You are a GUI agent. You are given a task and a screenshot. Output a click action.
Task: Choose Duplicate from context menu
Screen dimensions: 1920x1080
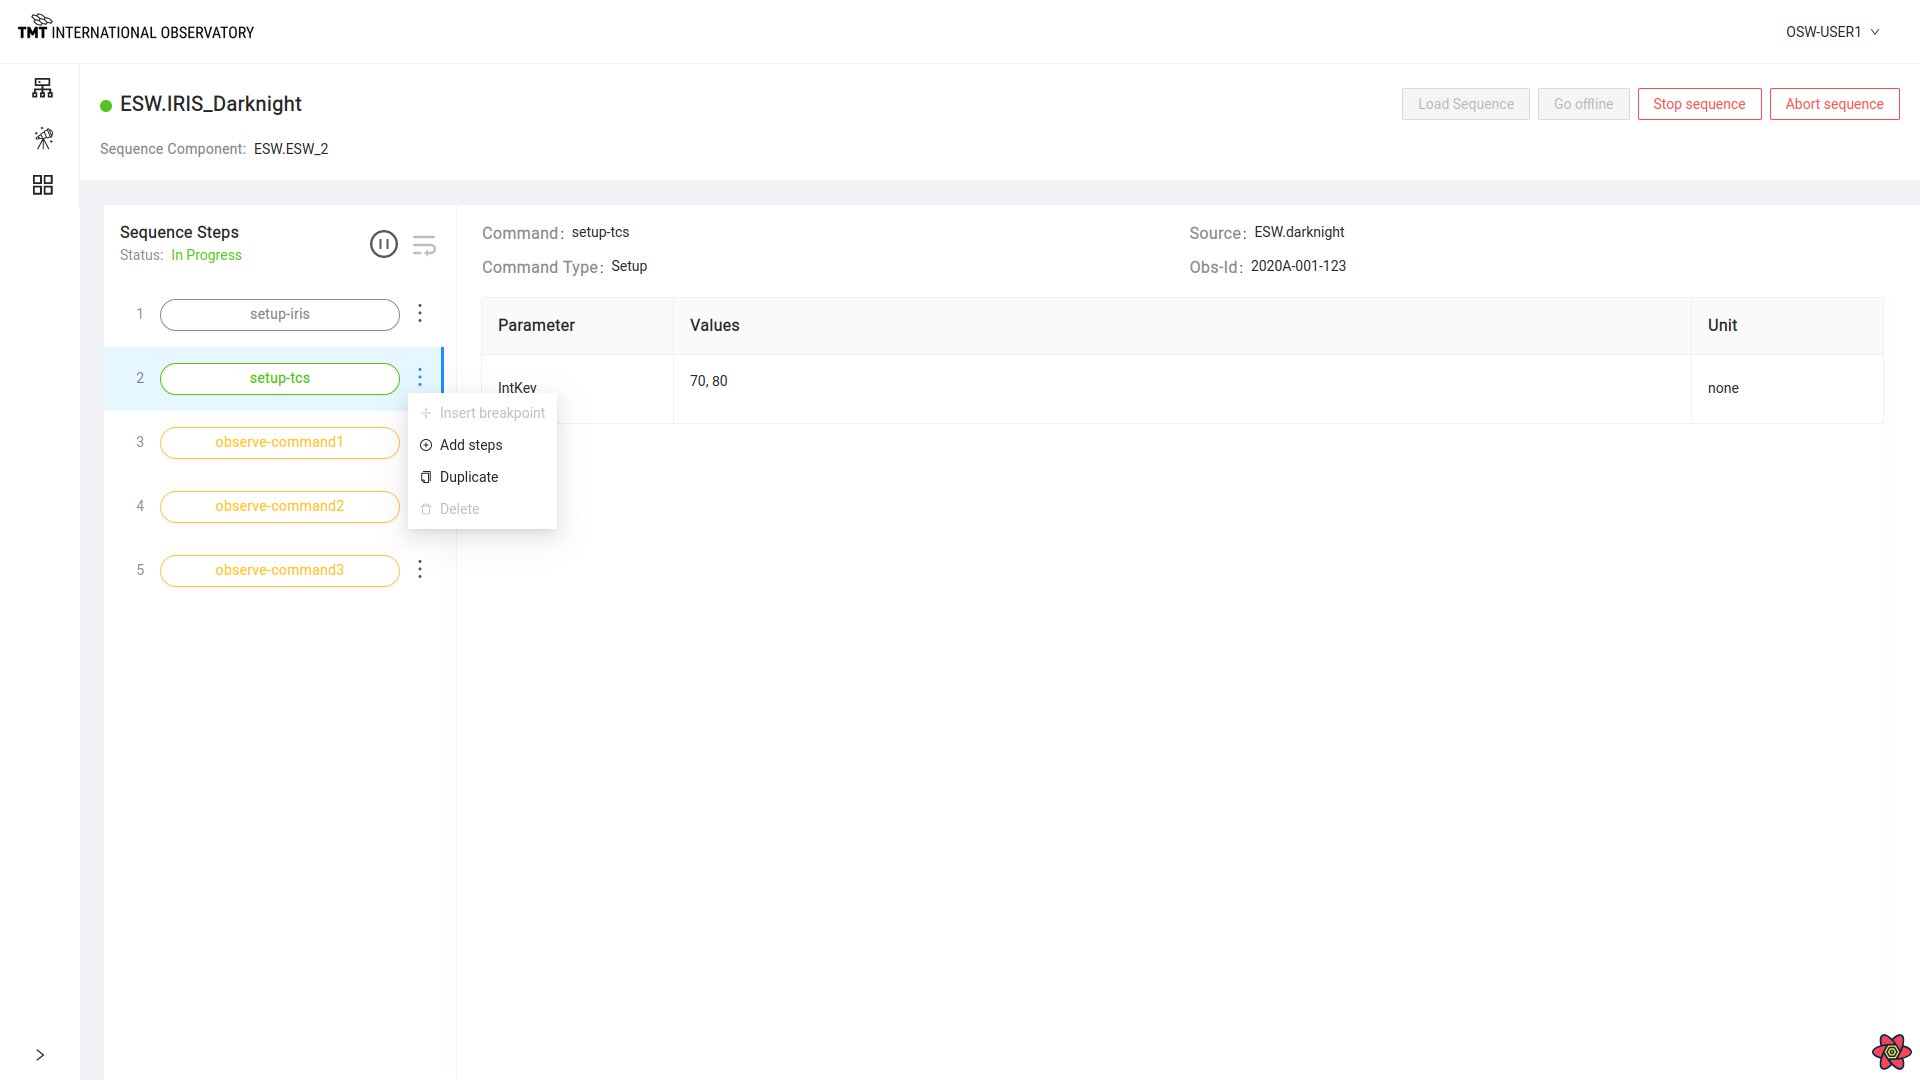pyautogui.click(x=483, y=477)
